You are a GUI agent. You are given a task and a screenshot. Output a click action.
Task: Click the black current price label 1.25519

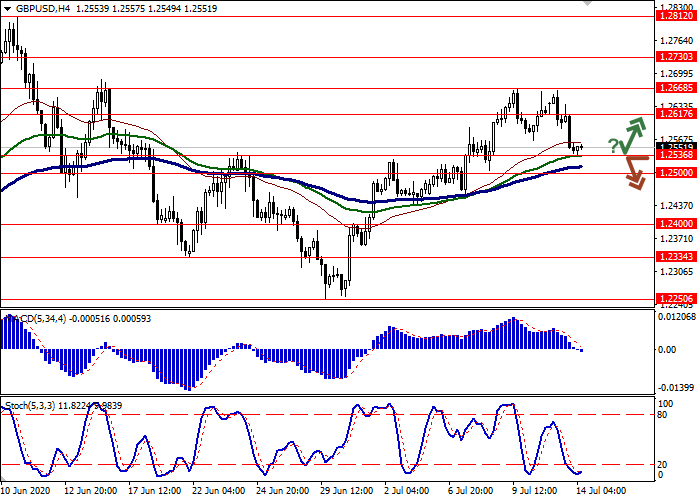676,147
